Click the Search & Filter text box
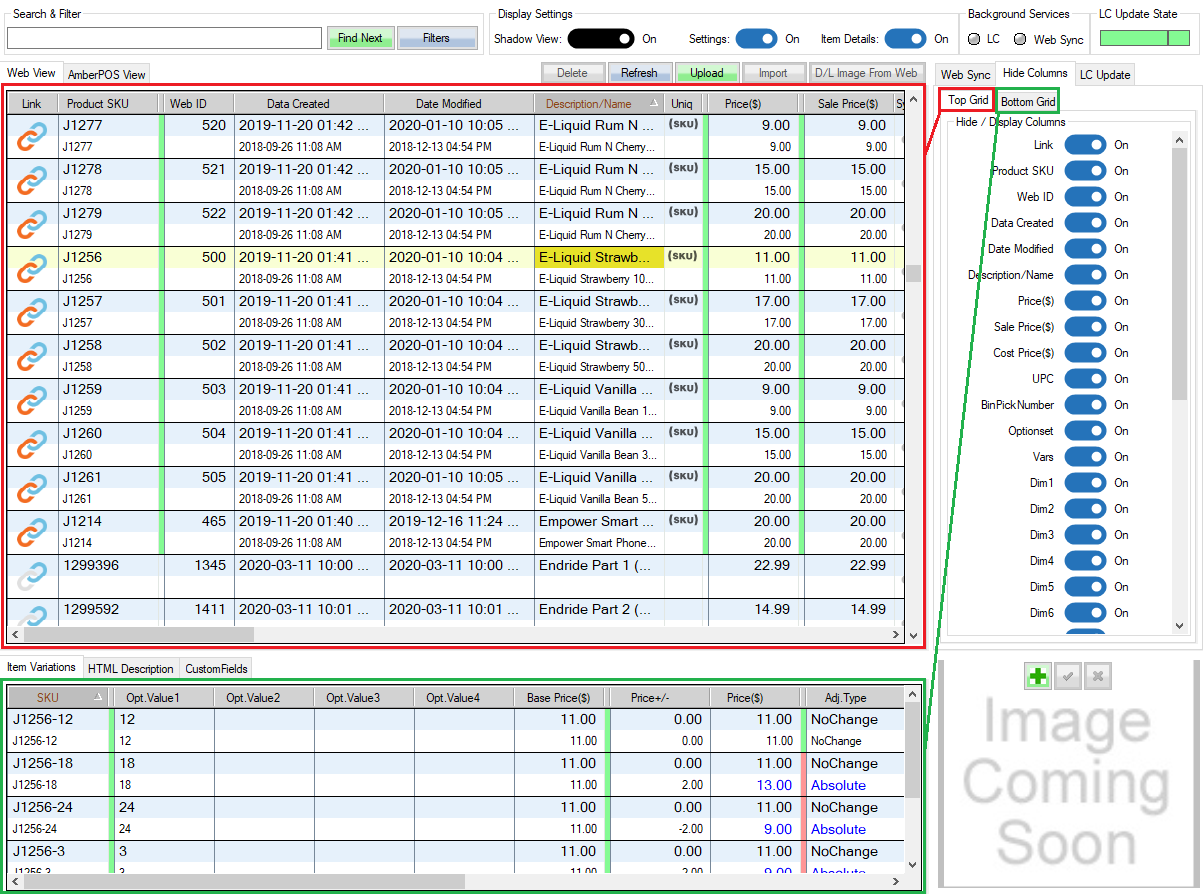 point(164,38)
